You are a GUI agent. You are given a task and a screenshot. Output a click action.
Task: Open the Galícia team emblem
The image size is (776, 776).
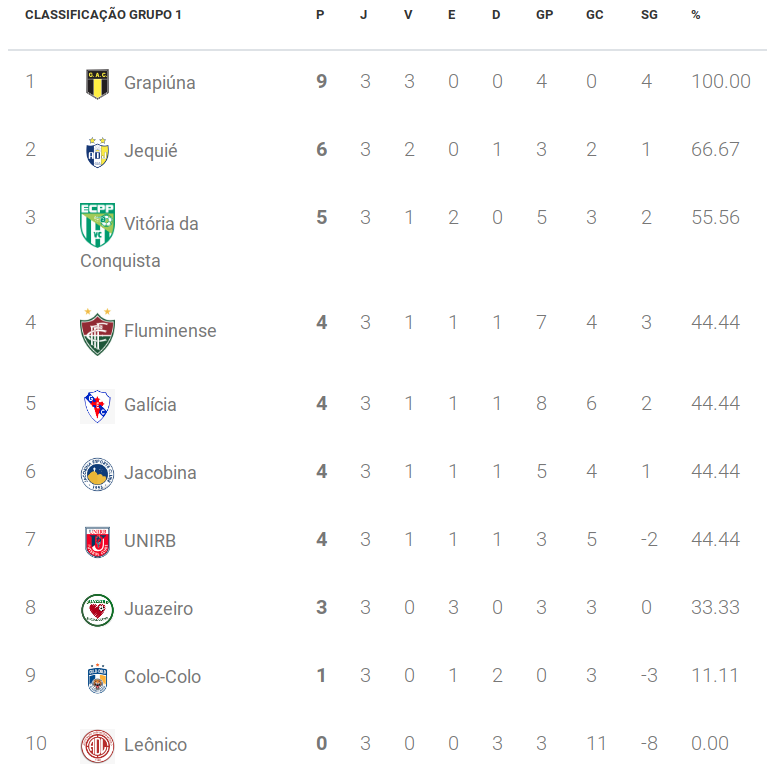tap(97, 406)
